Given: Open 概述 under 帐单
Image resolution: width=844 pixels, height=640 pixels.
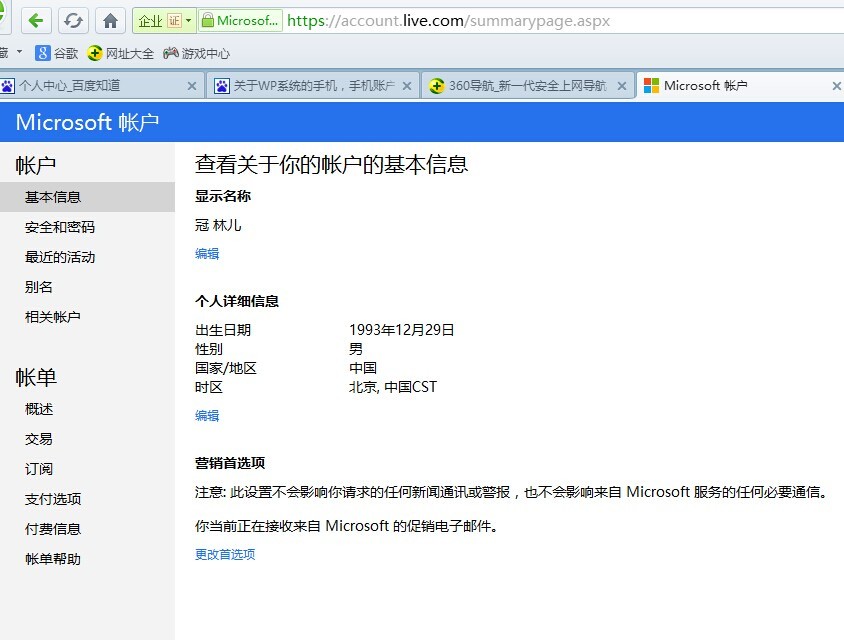Looking at the screenshot, I should point(39,409).
